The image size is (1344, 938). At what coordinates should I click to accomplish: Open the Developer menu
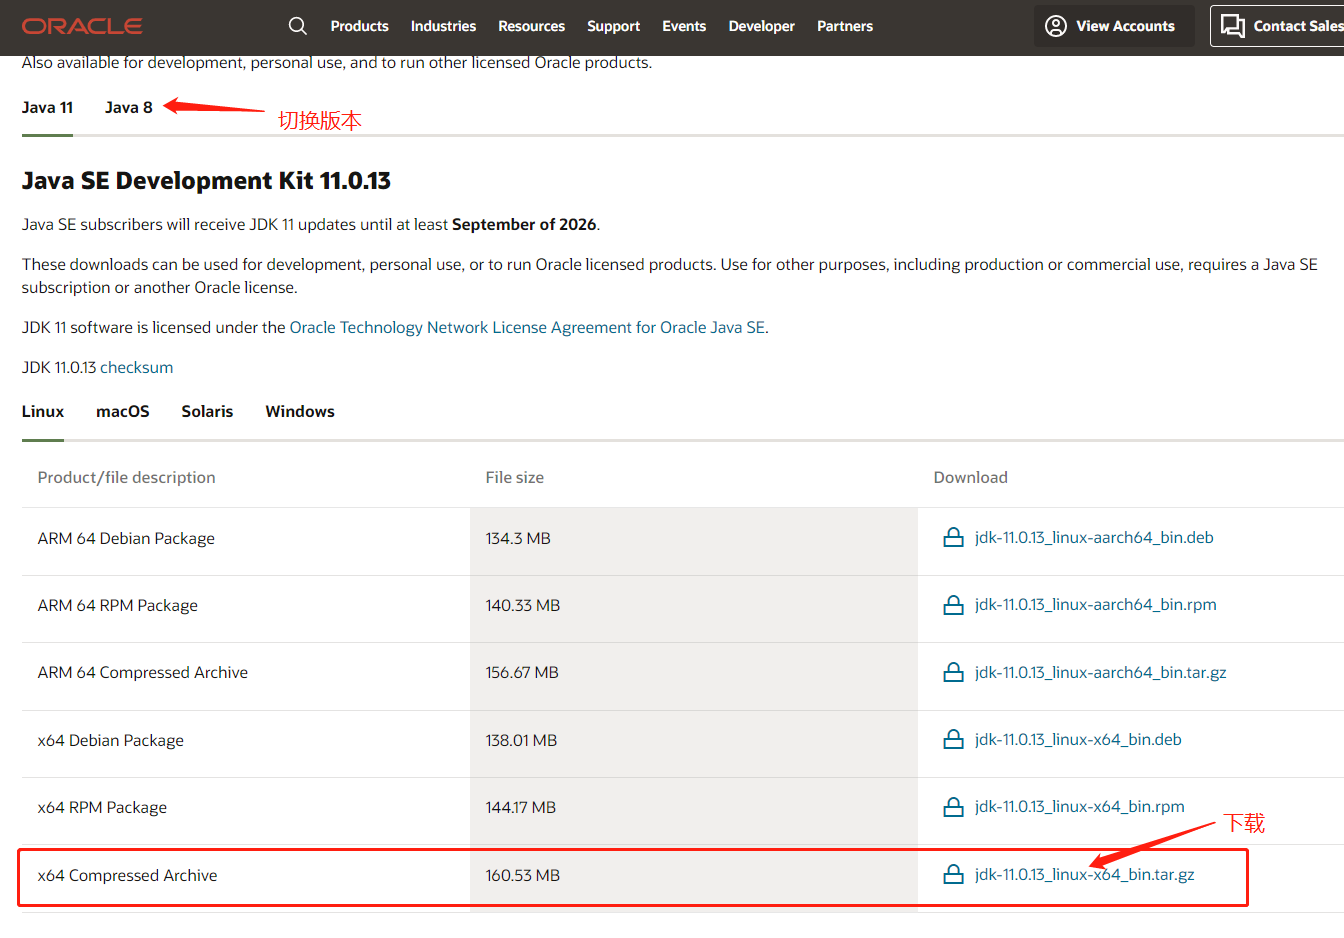(762, 26)
